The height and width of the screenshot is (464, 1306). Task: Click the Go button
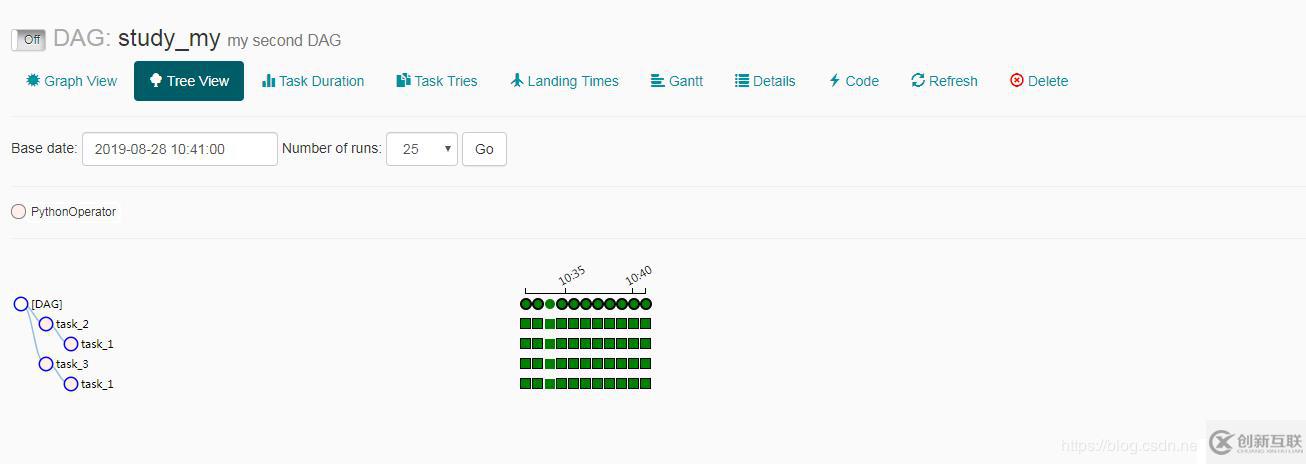[x=484, y=149]
